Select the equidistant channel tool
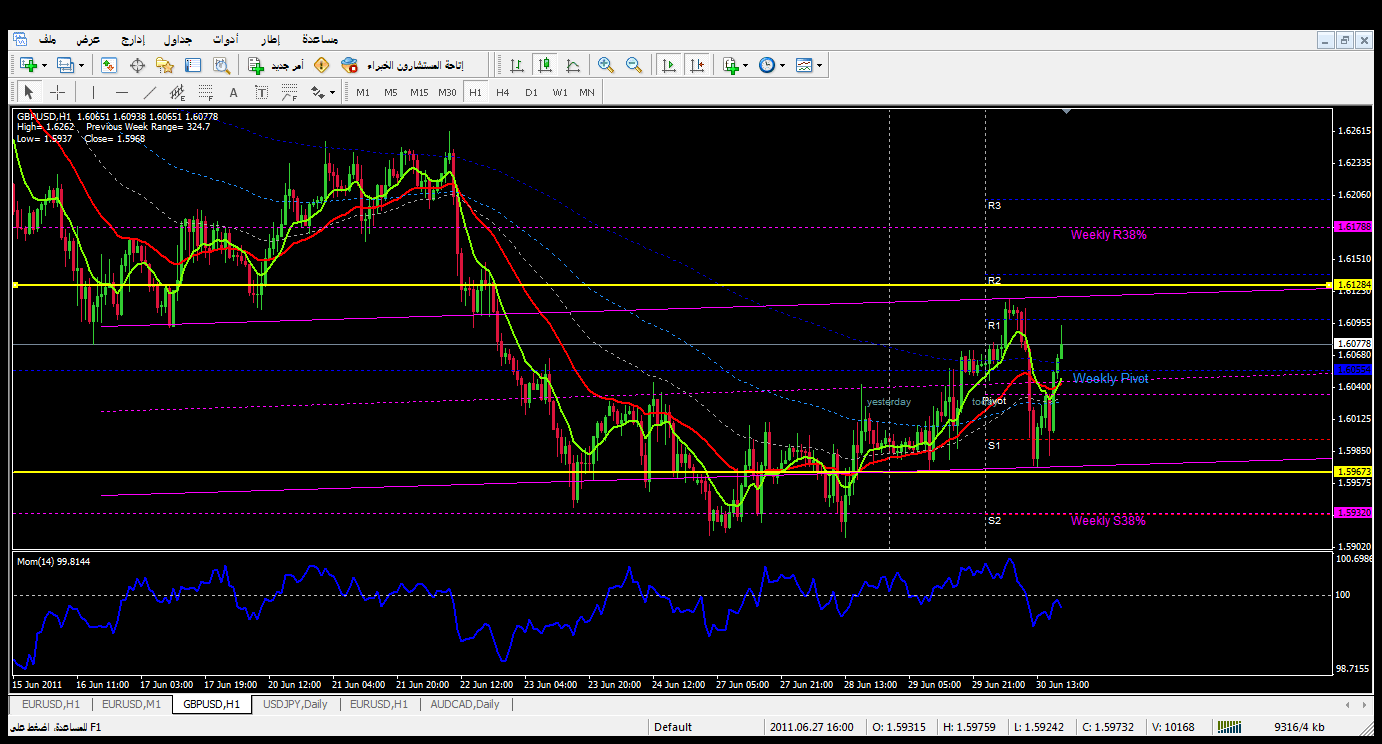 178,92
